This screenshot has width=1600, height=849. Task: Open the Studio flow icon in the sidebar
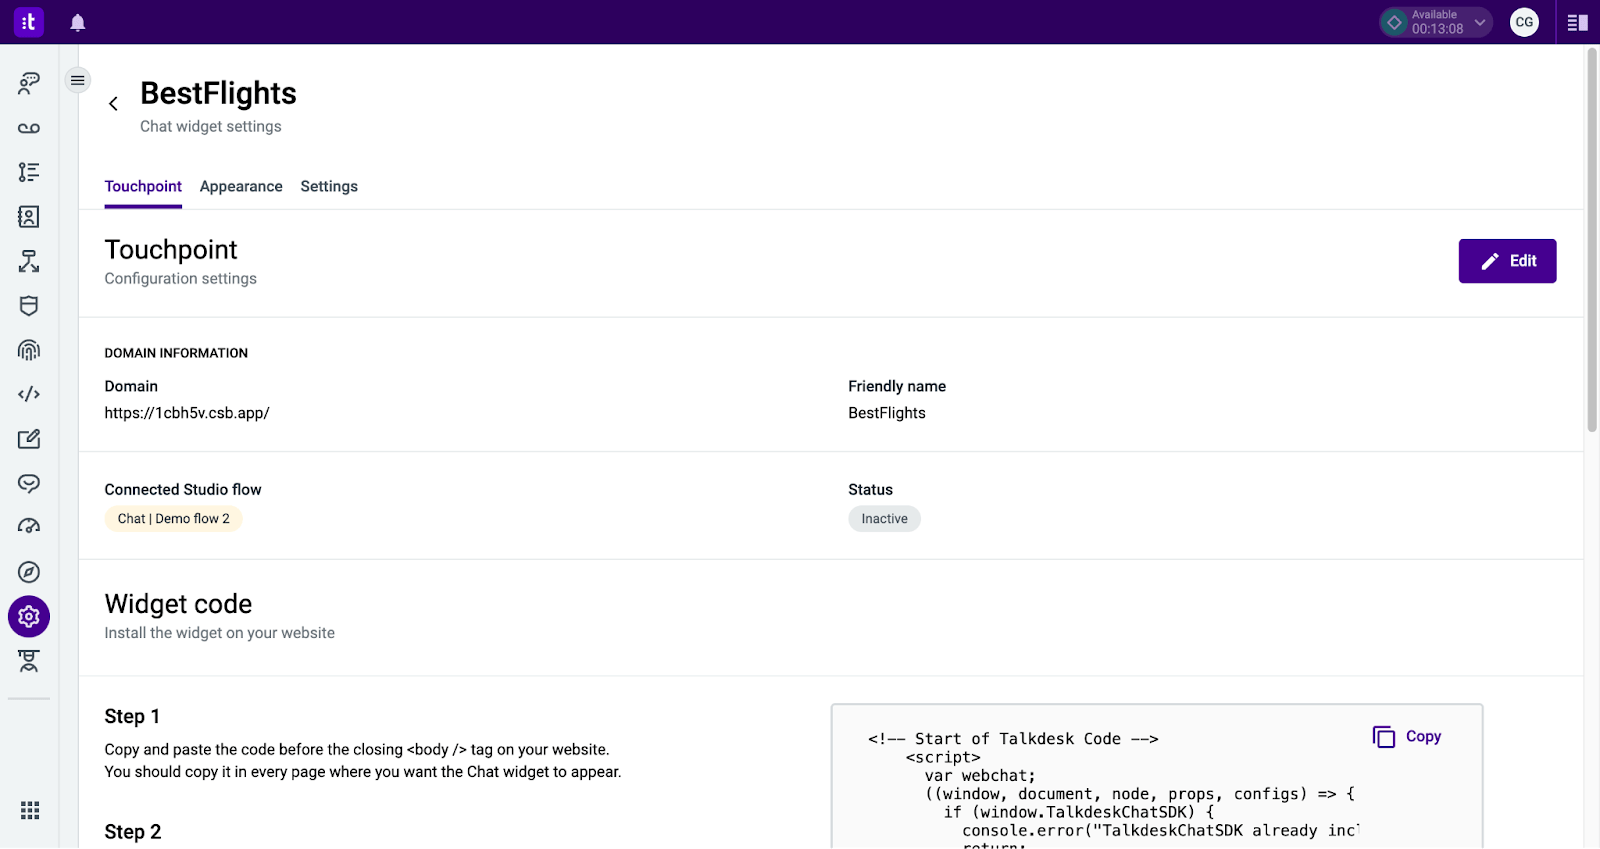pyautogui.click(x=29, y=261)
